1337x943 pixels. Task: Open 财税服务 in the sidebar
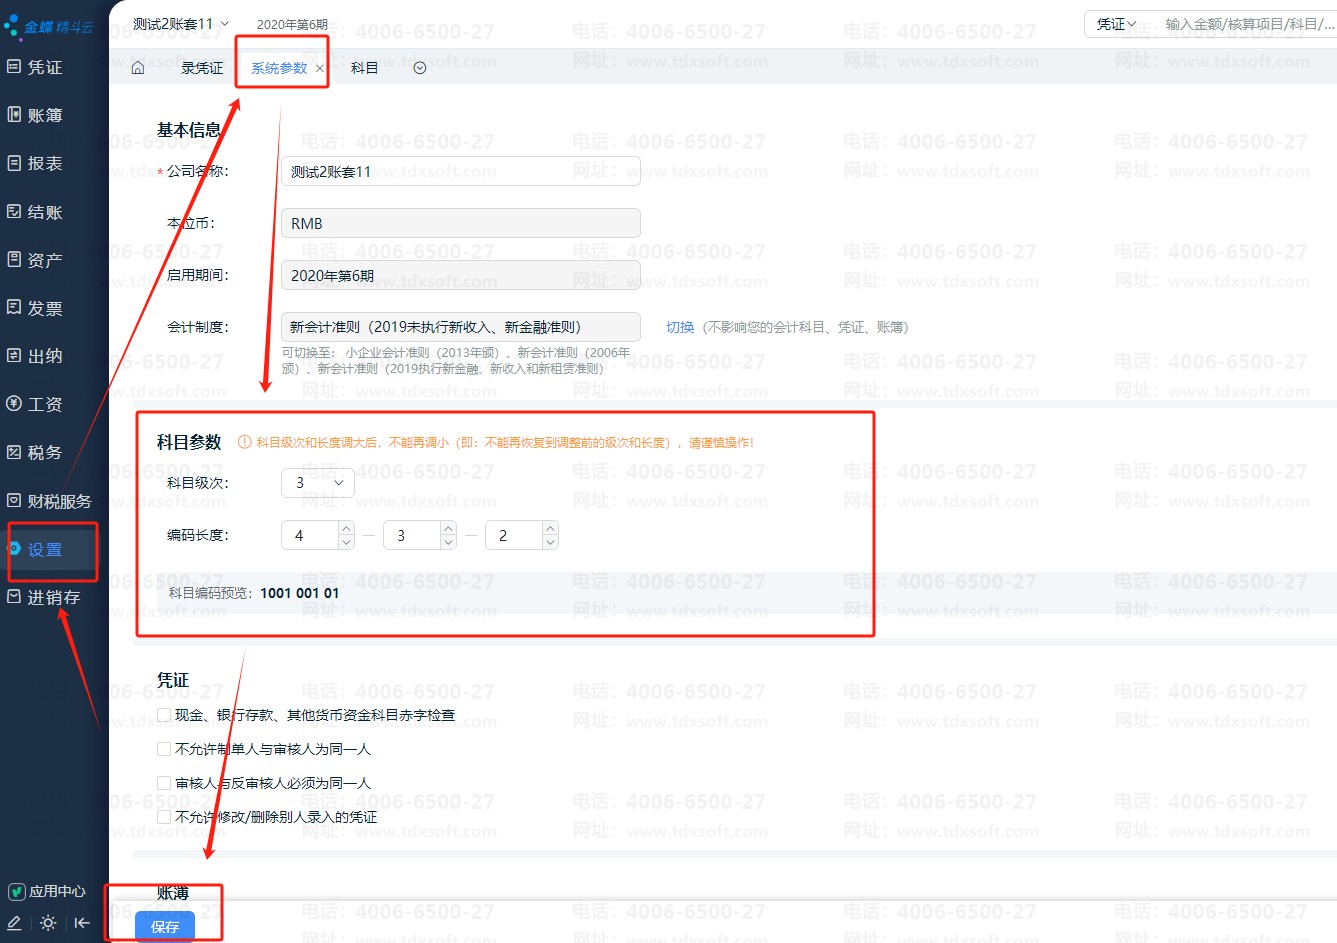[x=50, y=501]
